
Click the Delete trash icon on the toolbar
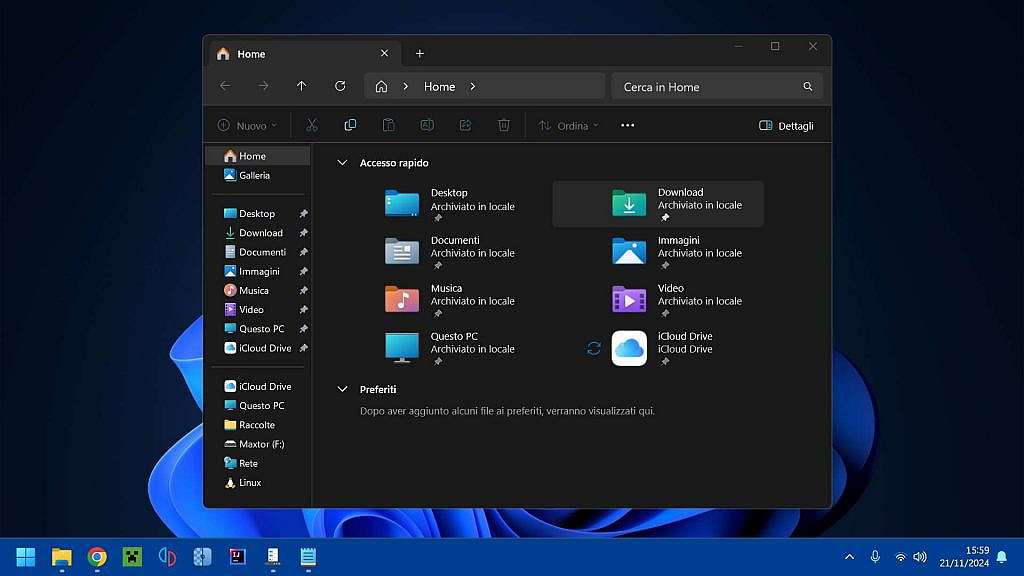(x=504, y=124)
